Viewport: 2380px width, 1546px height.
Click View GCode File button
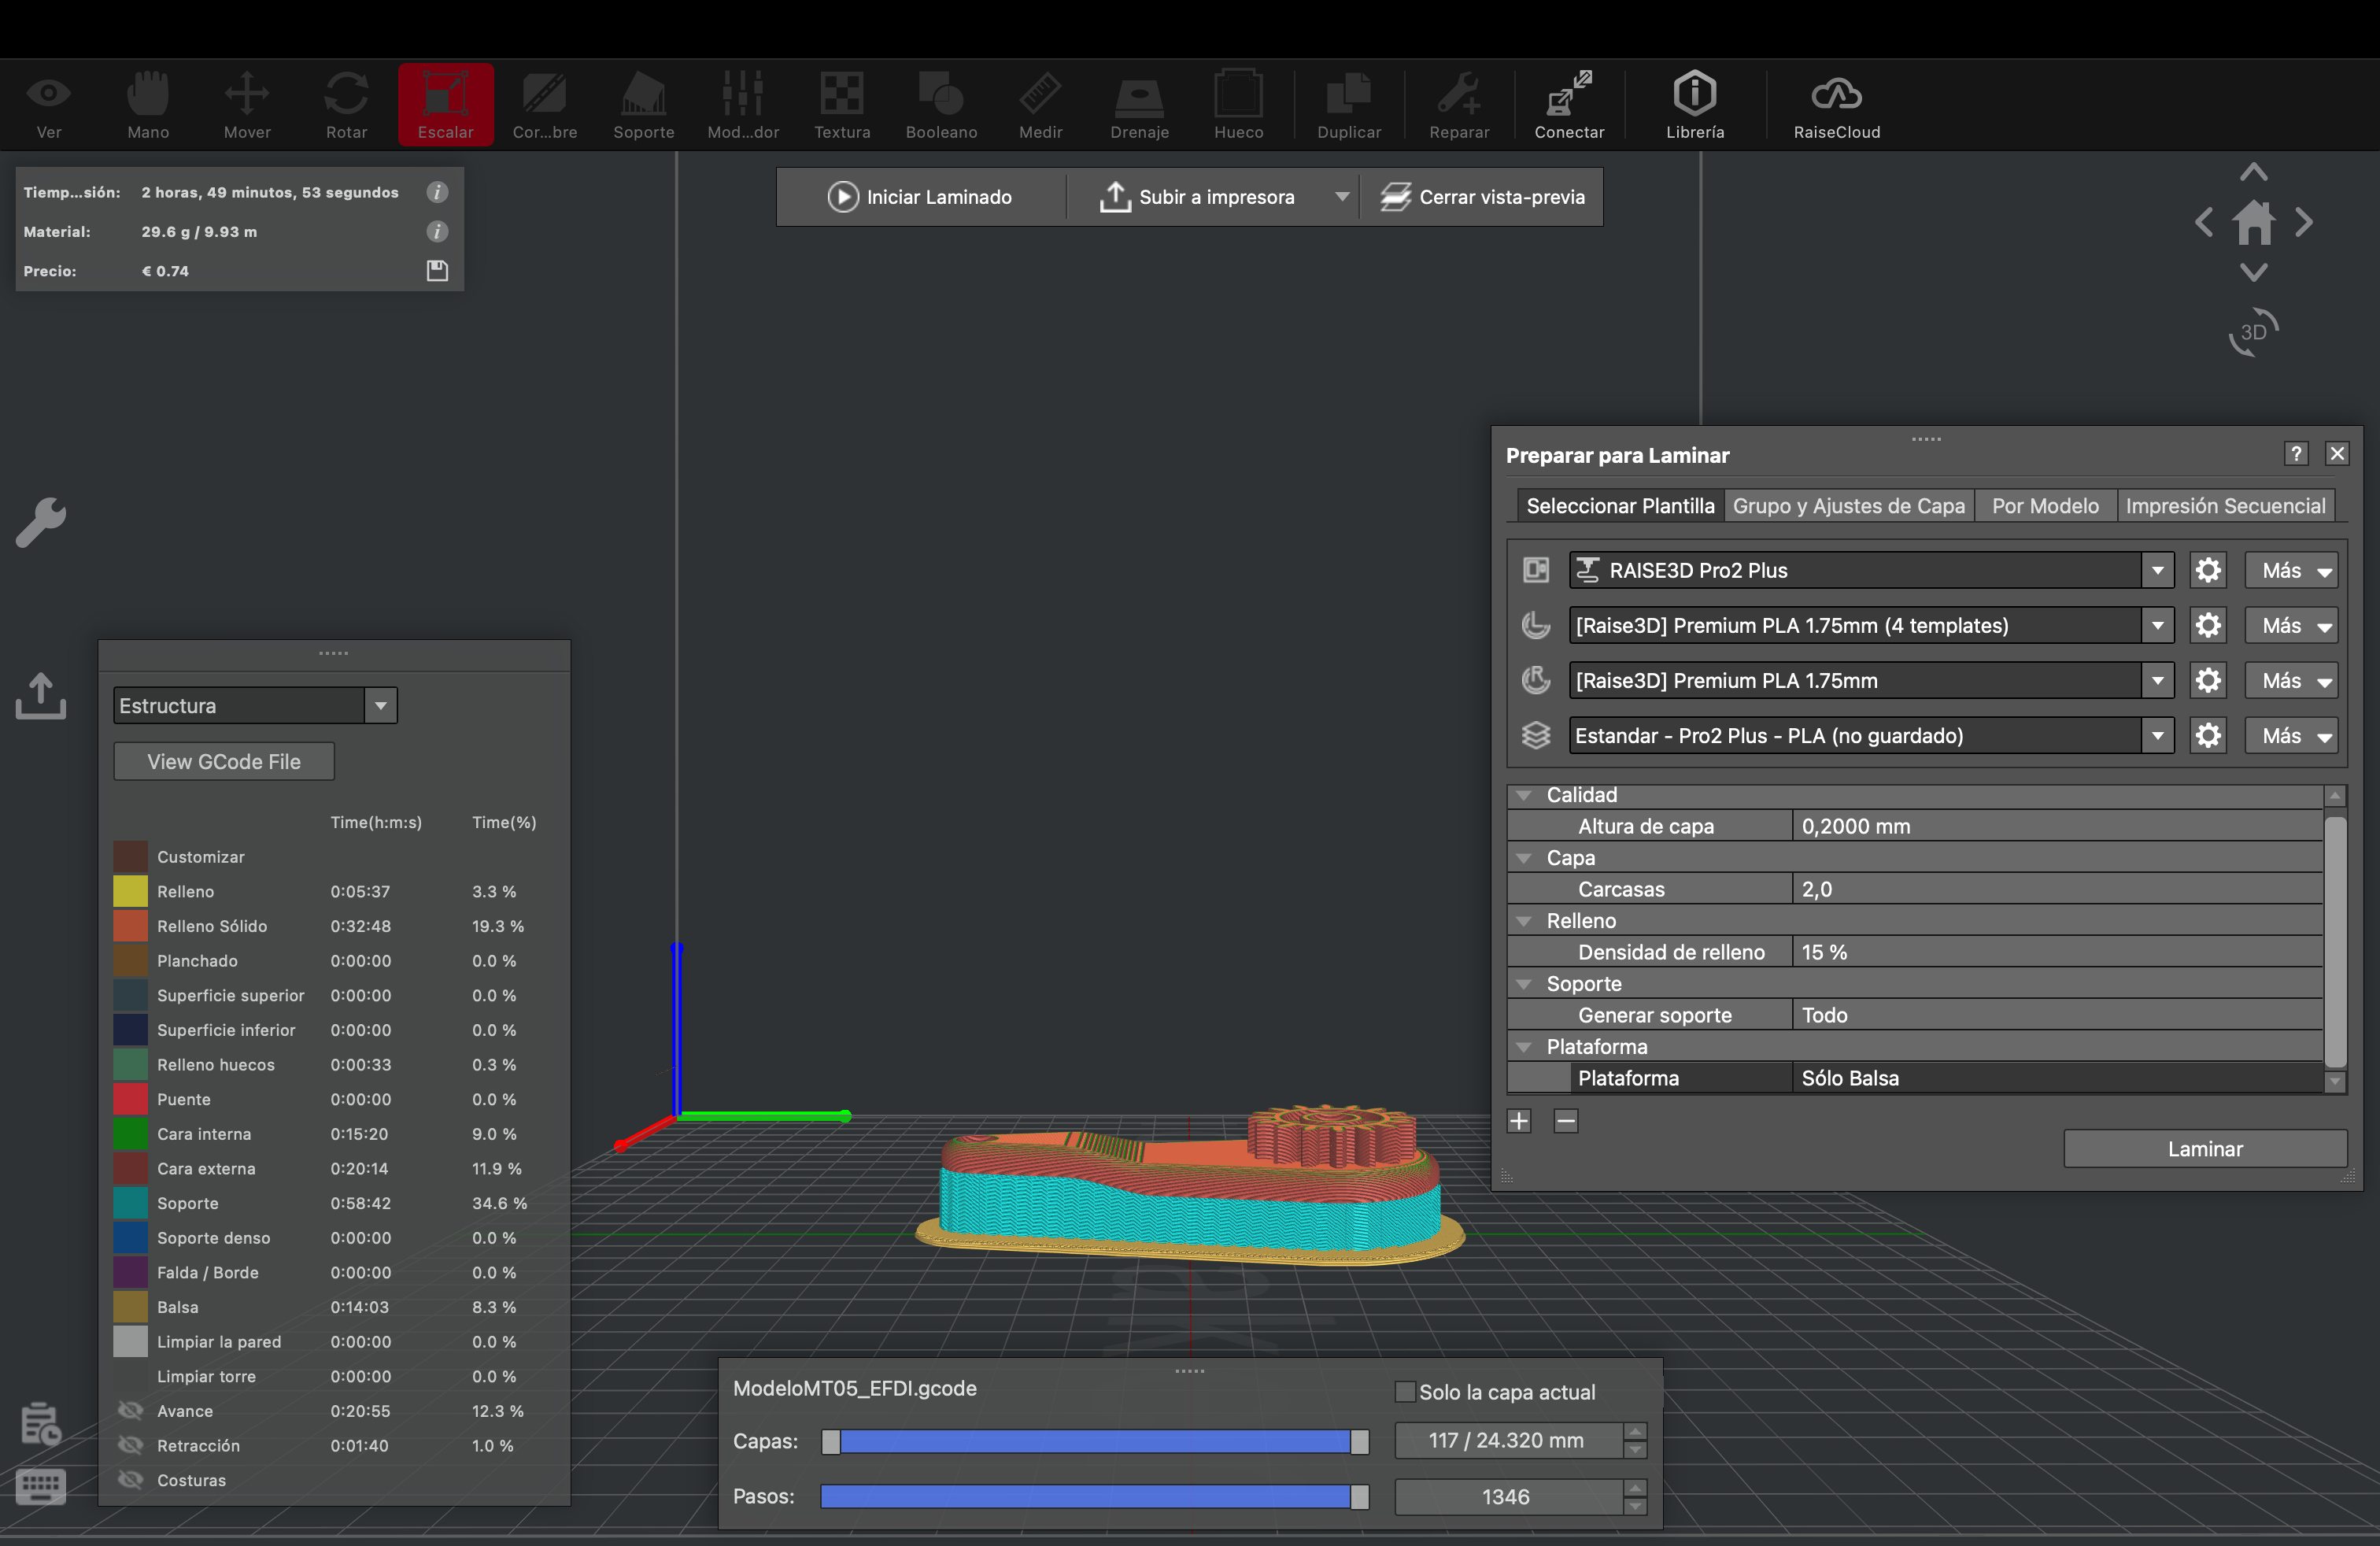pos(224,761)
